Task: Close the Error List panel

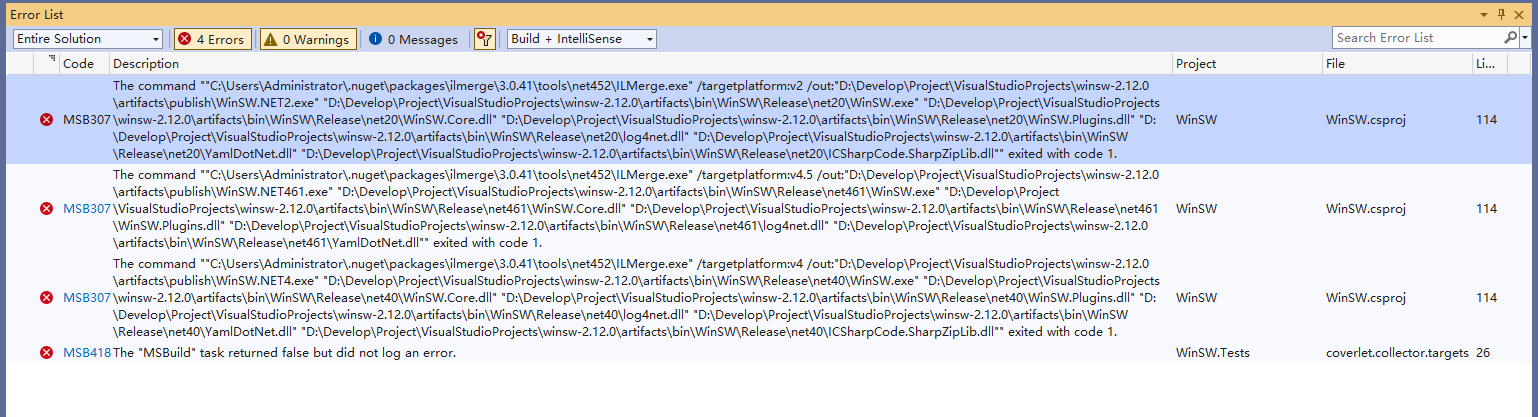Action: tap(1520, 13)
